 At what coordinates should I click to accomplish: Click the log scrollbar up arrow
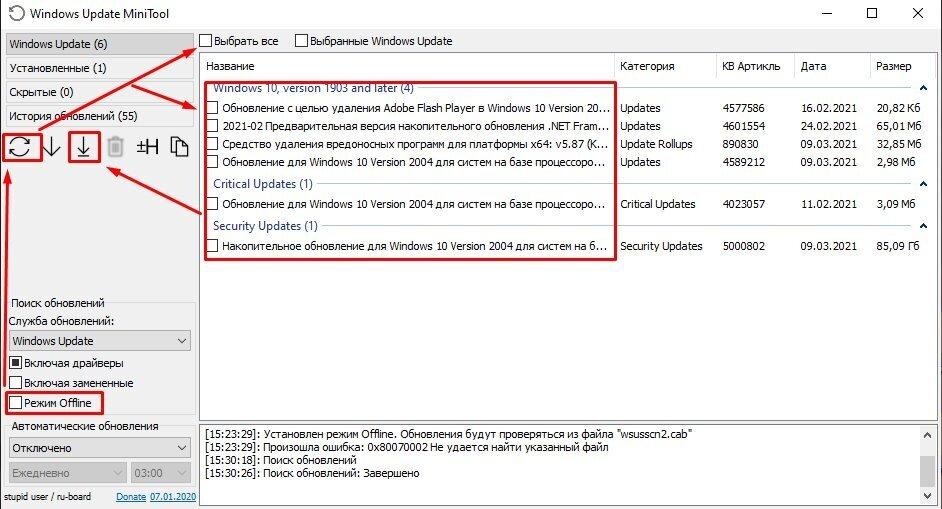coord(927,434)
